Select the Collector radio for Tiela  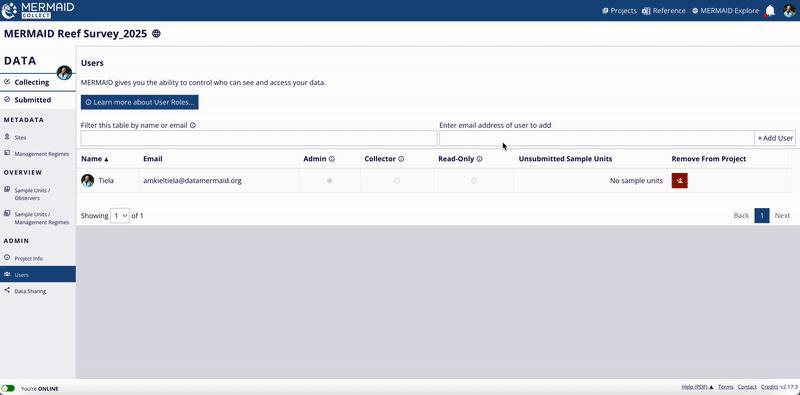click(x=397, y=181)
